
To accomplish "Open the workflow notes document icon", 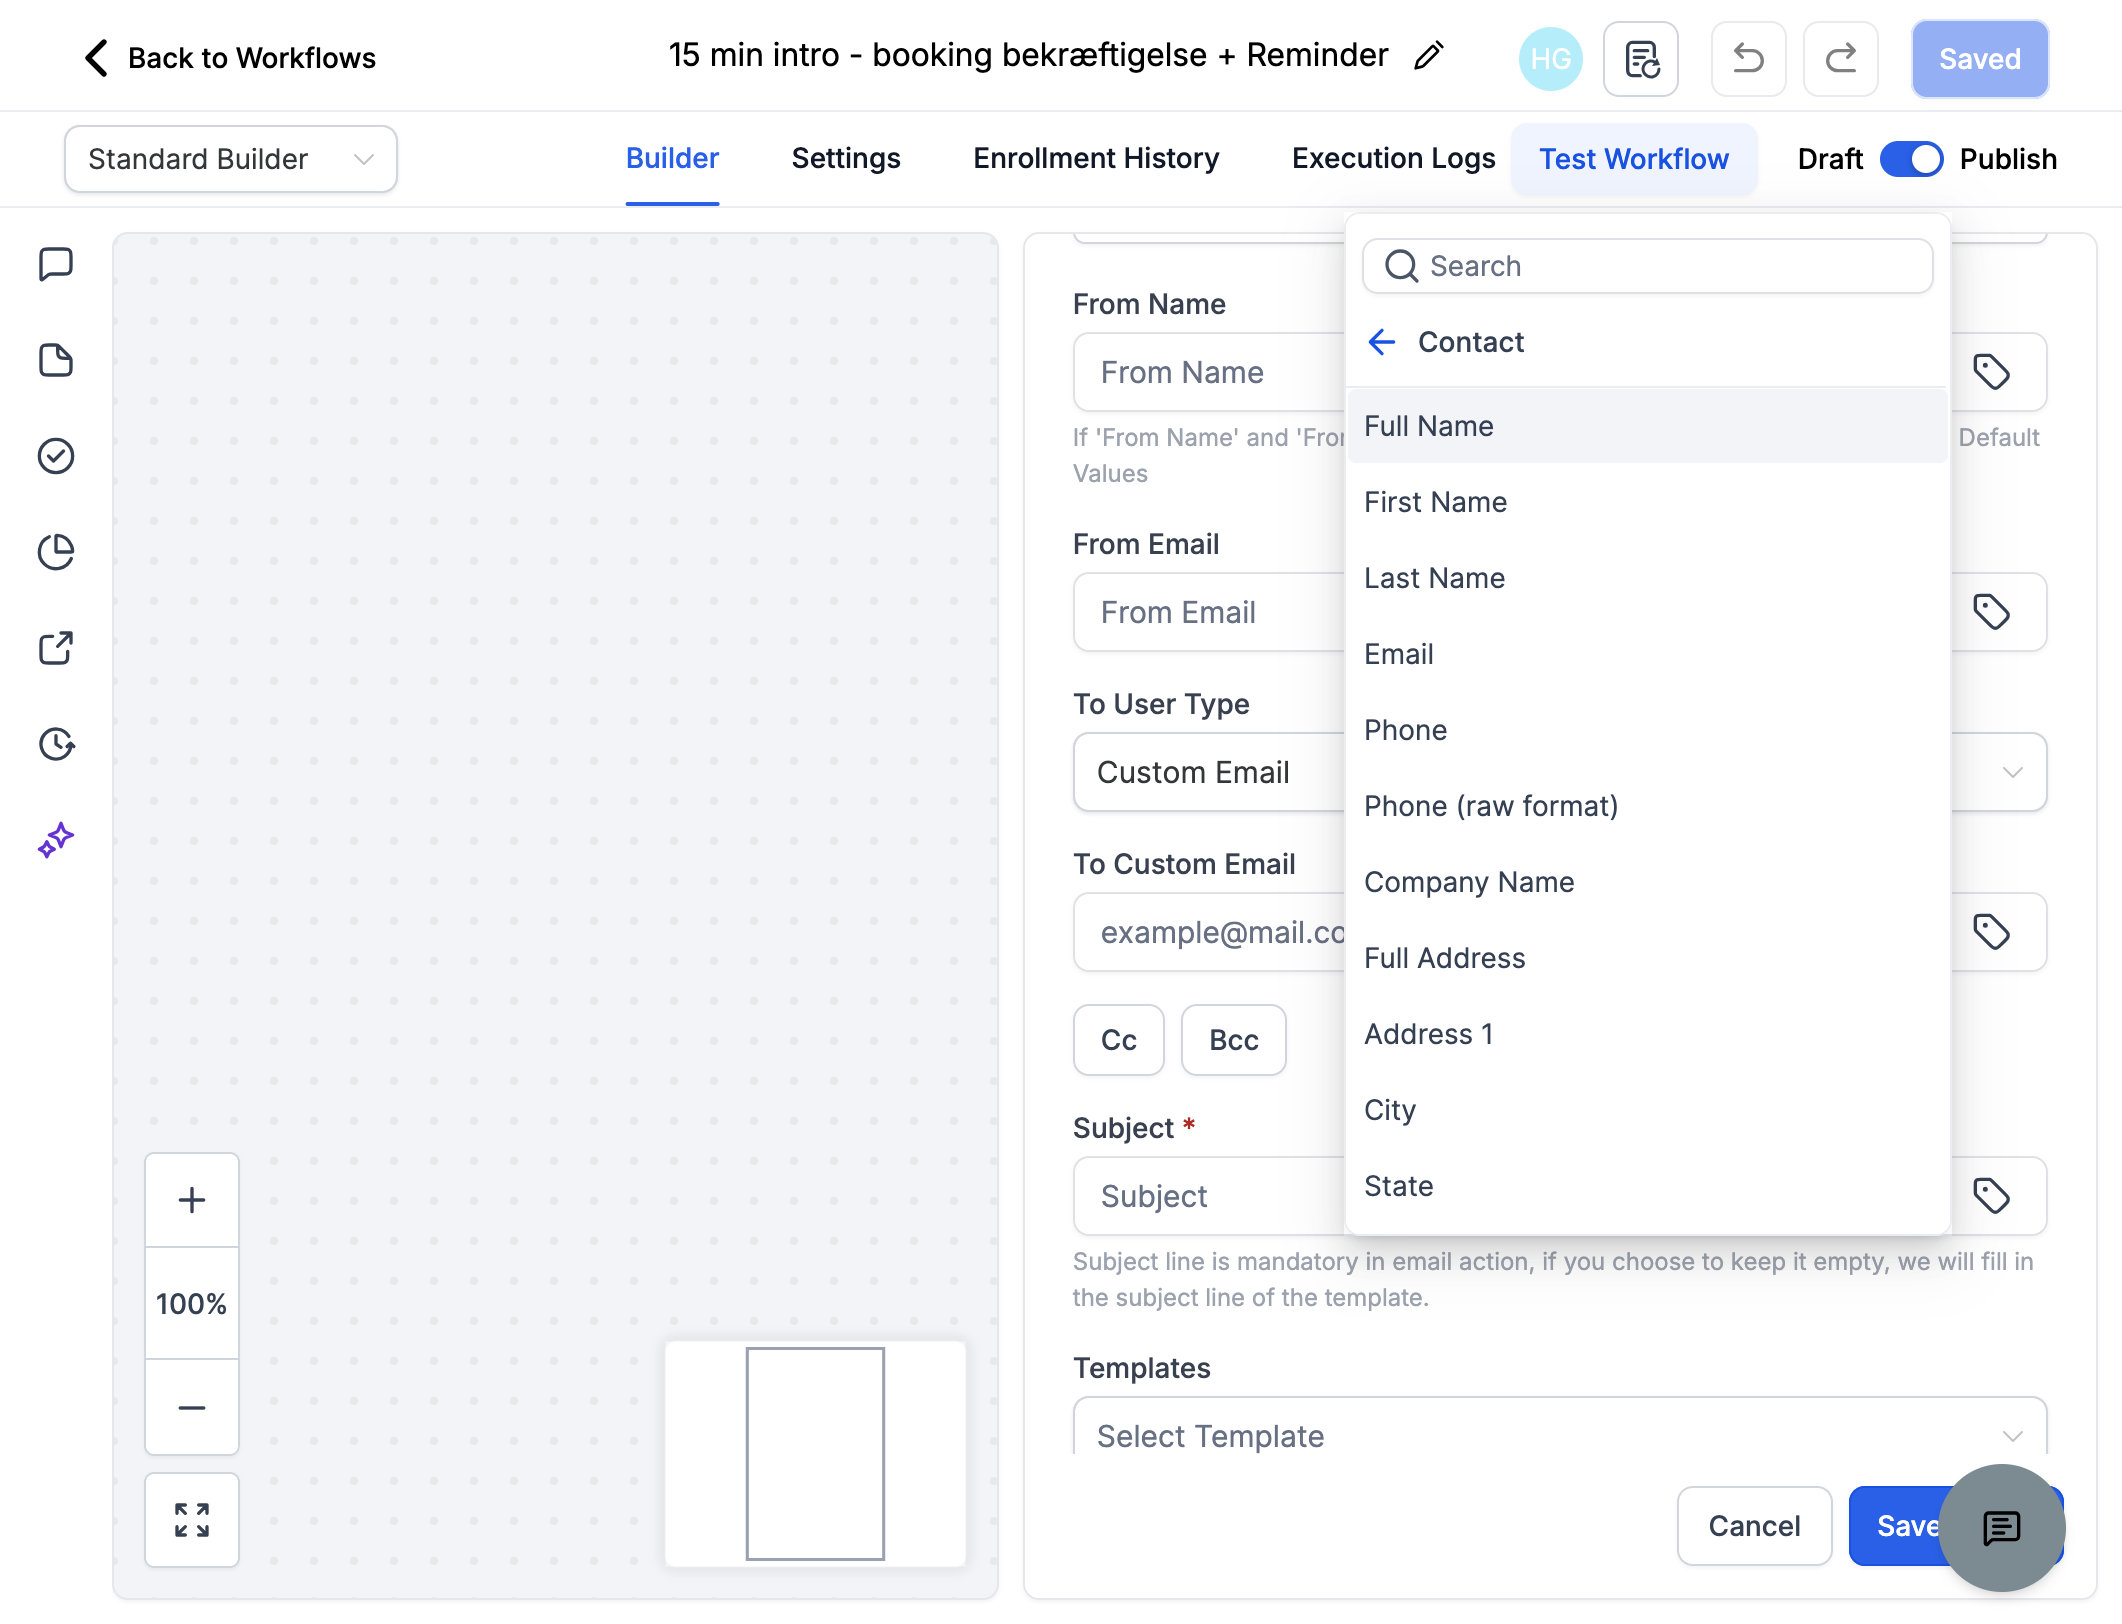I will pos(1641,59).
